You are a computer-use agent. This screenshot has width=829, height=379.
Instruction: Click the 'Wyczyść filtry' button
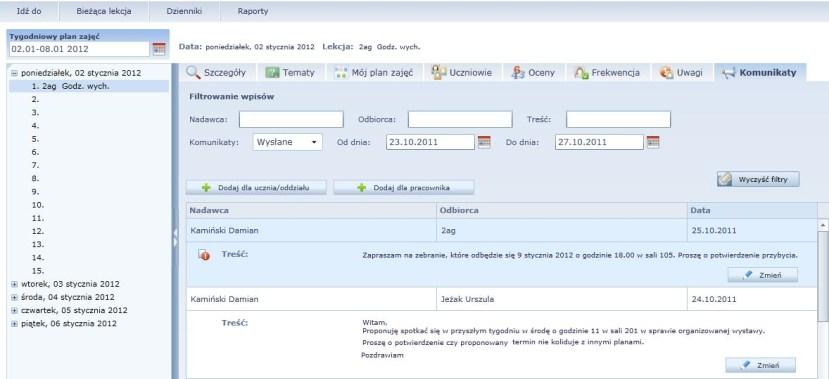pyautogui.click(x=758, y=179)
